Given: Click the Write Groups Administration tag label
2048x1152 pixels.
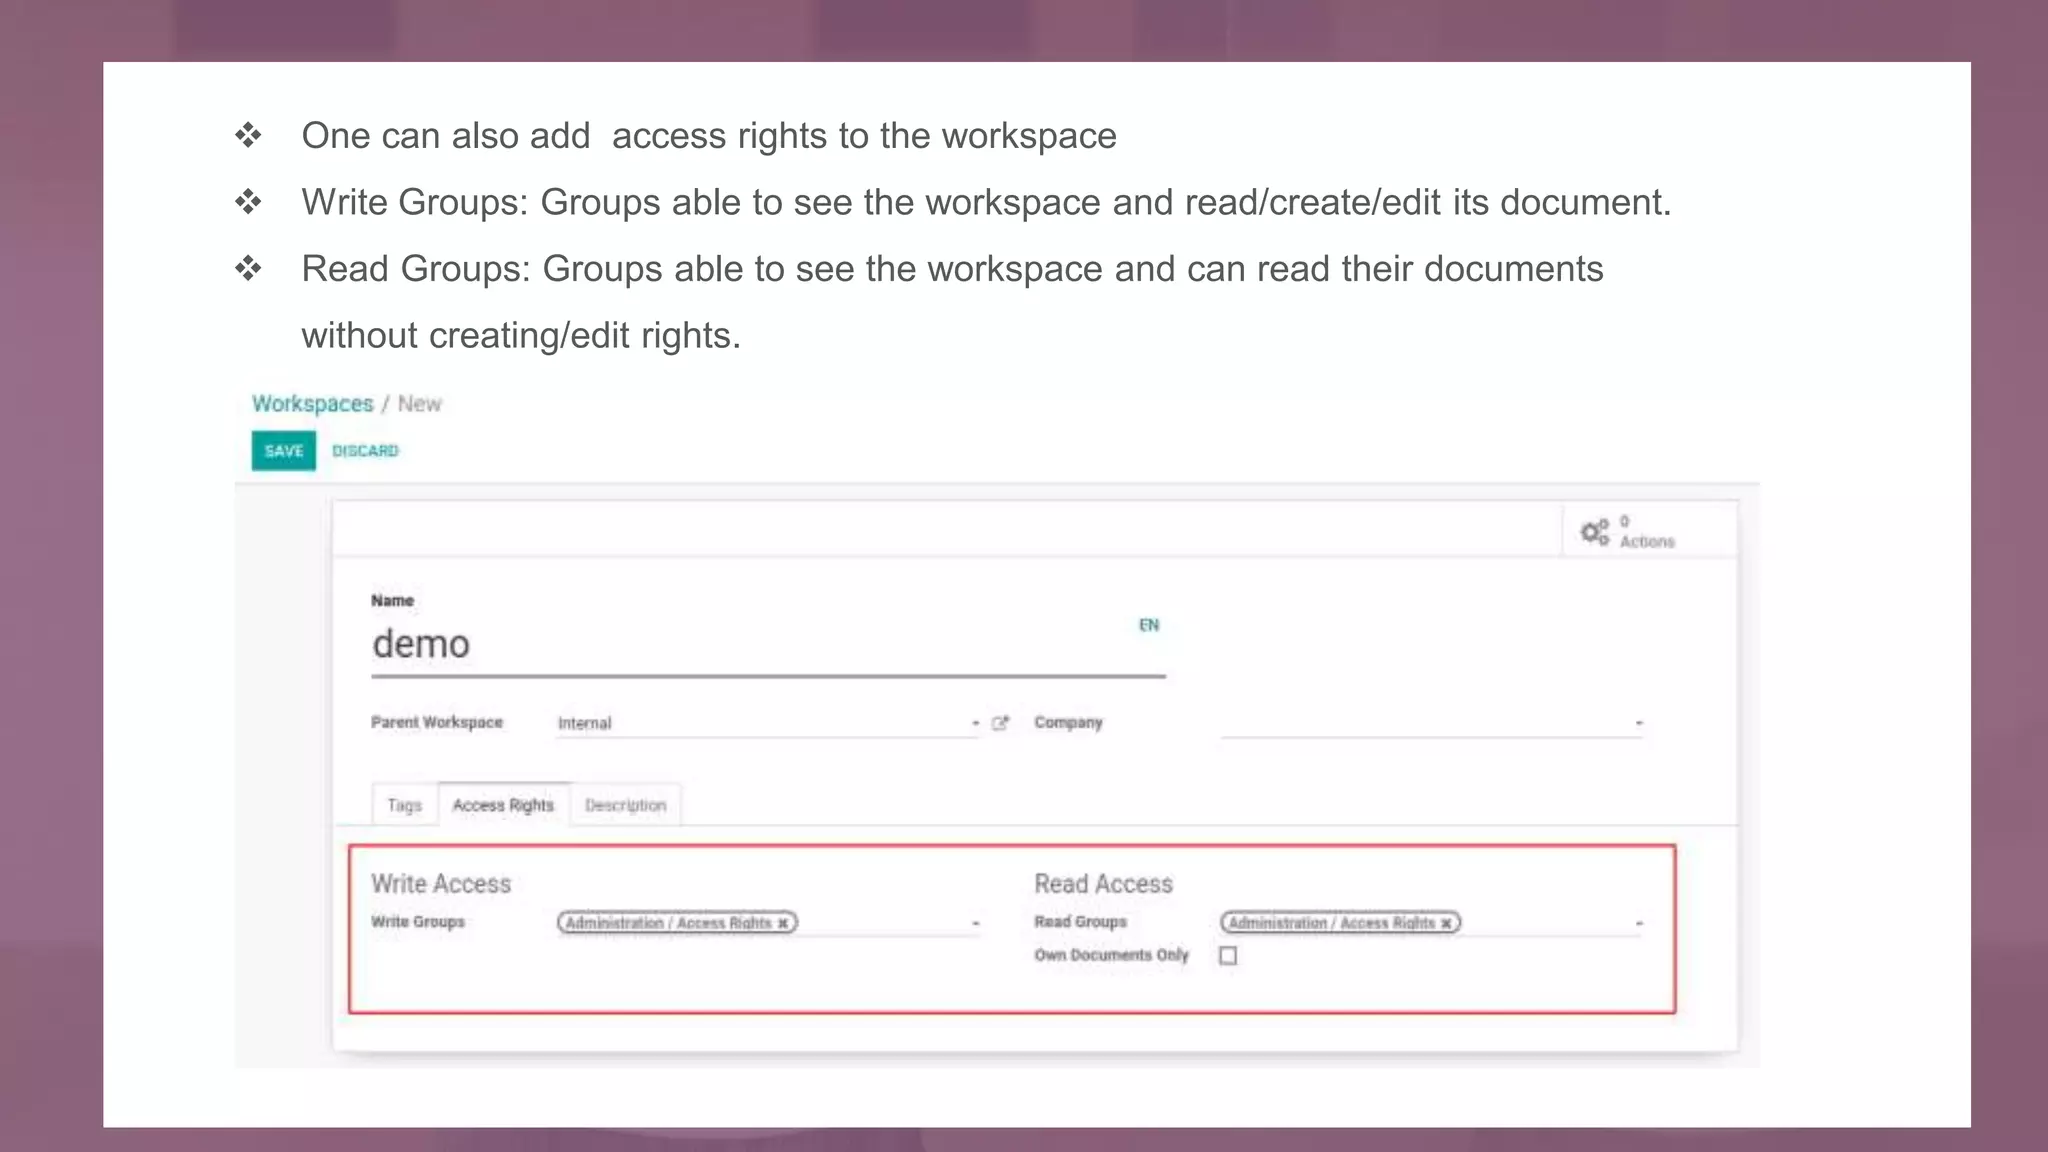Looking at the screenshot, I should click(668, 923).
